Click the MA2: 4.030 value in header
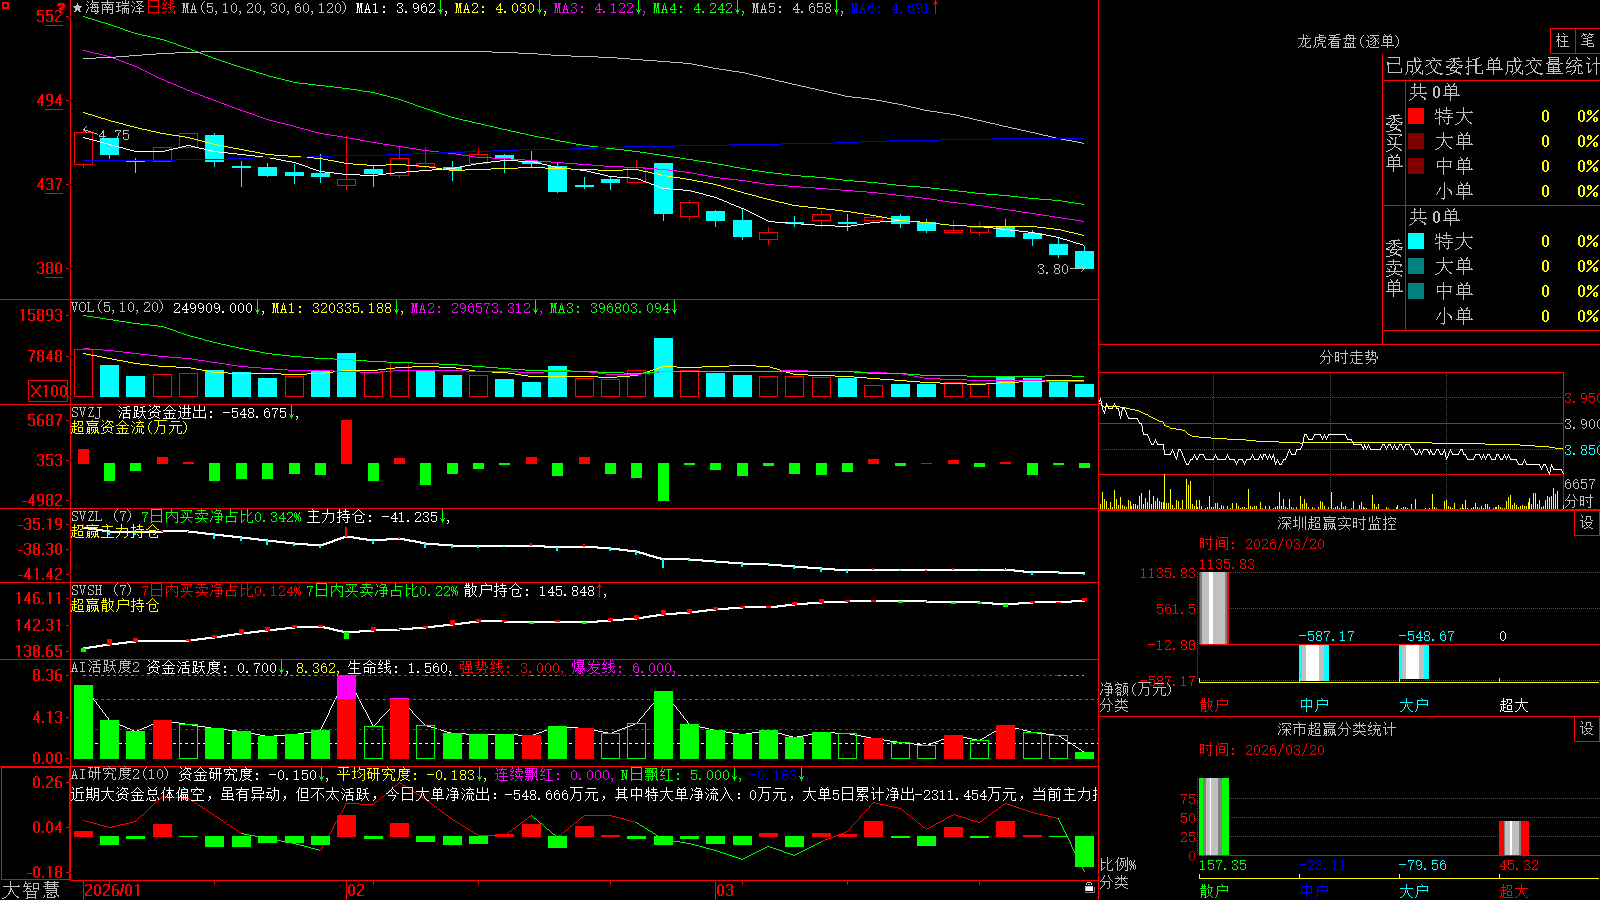The width and height of the screenshot is (1600, 900). coord(500,8)
